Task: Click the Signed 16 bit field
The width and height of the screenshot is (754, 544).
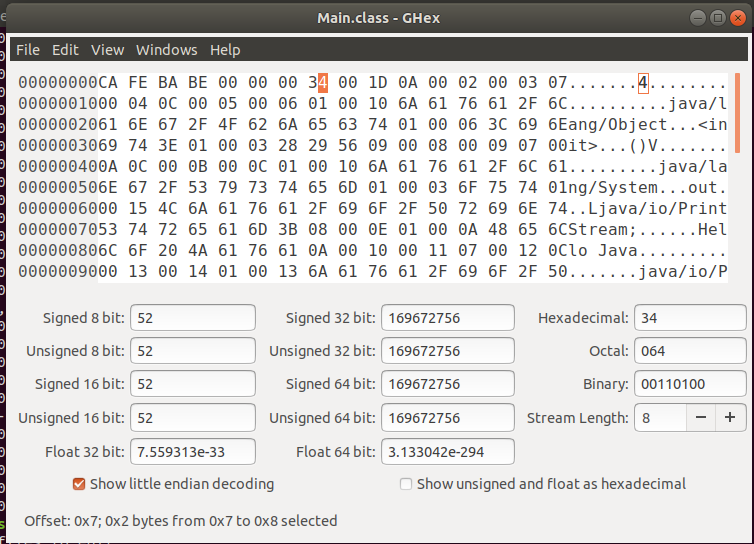Action: (193, 384)
